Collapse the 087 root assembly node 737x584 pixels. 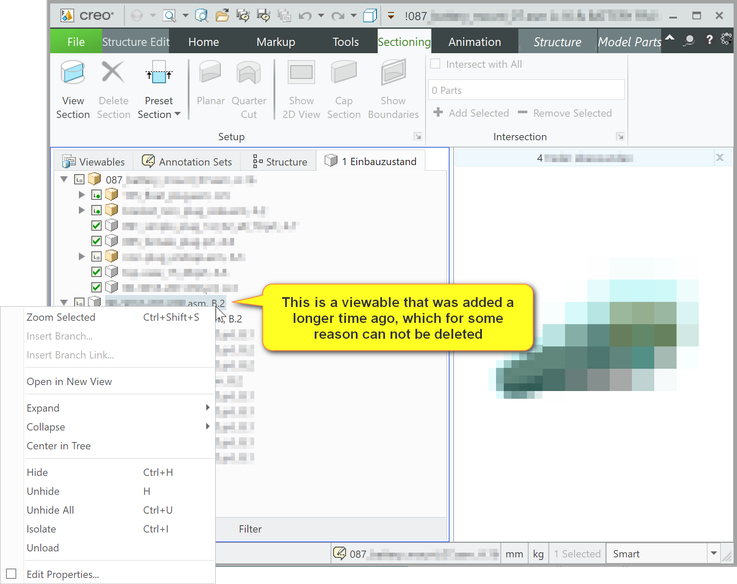pos(64,179)
